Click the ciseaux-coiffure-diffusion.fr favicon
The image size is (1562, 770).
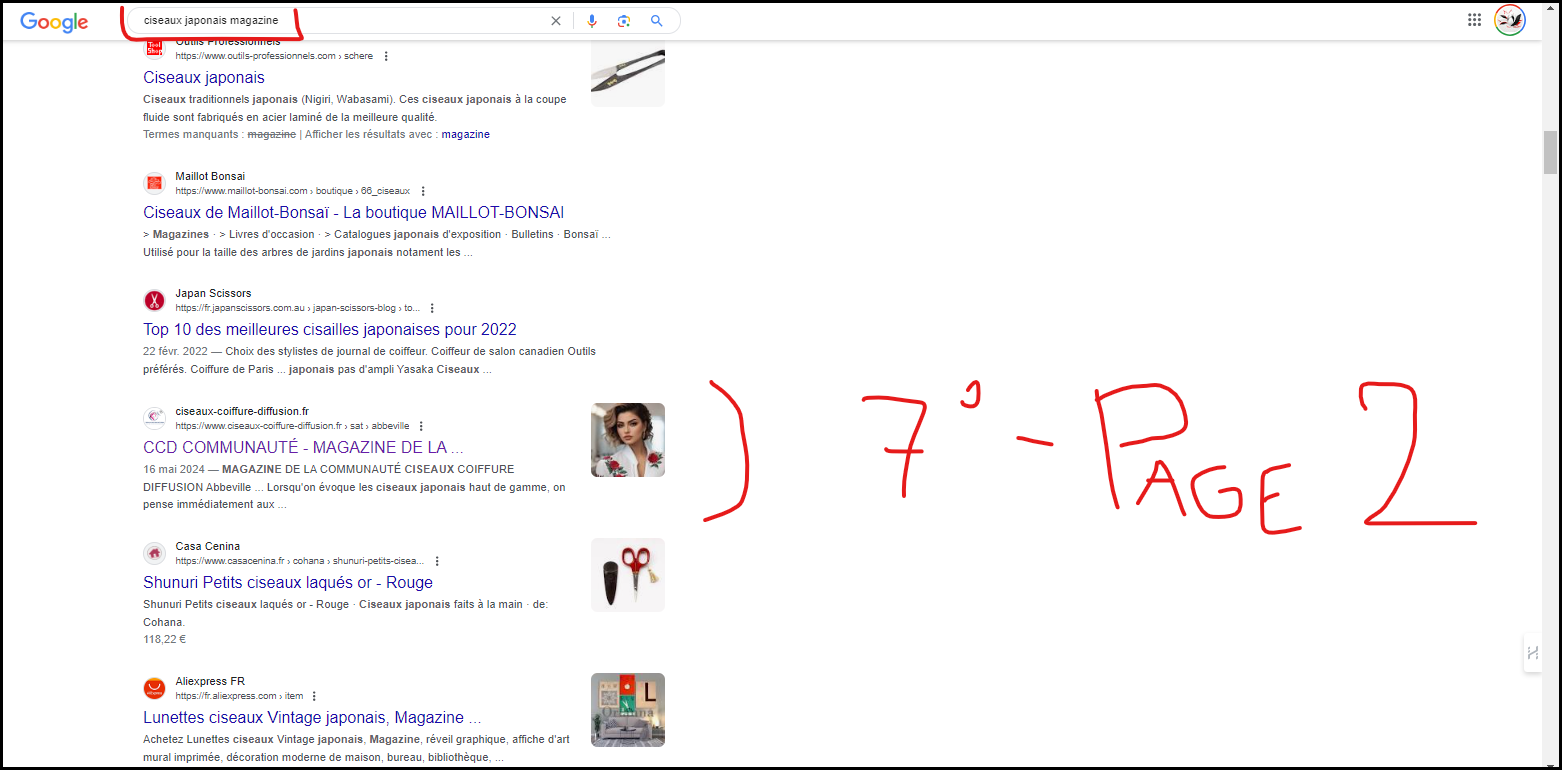(154, 418)
